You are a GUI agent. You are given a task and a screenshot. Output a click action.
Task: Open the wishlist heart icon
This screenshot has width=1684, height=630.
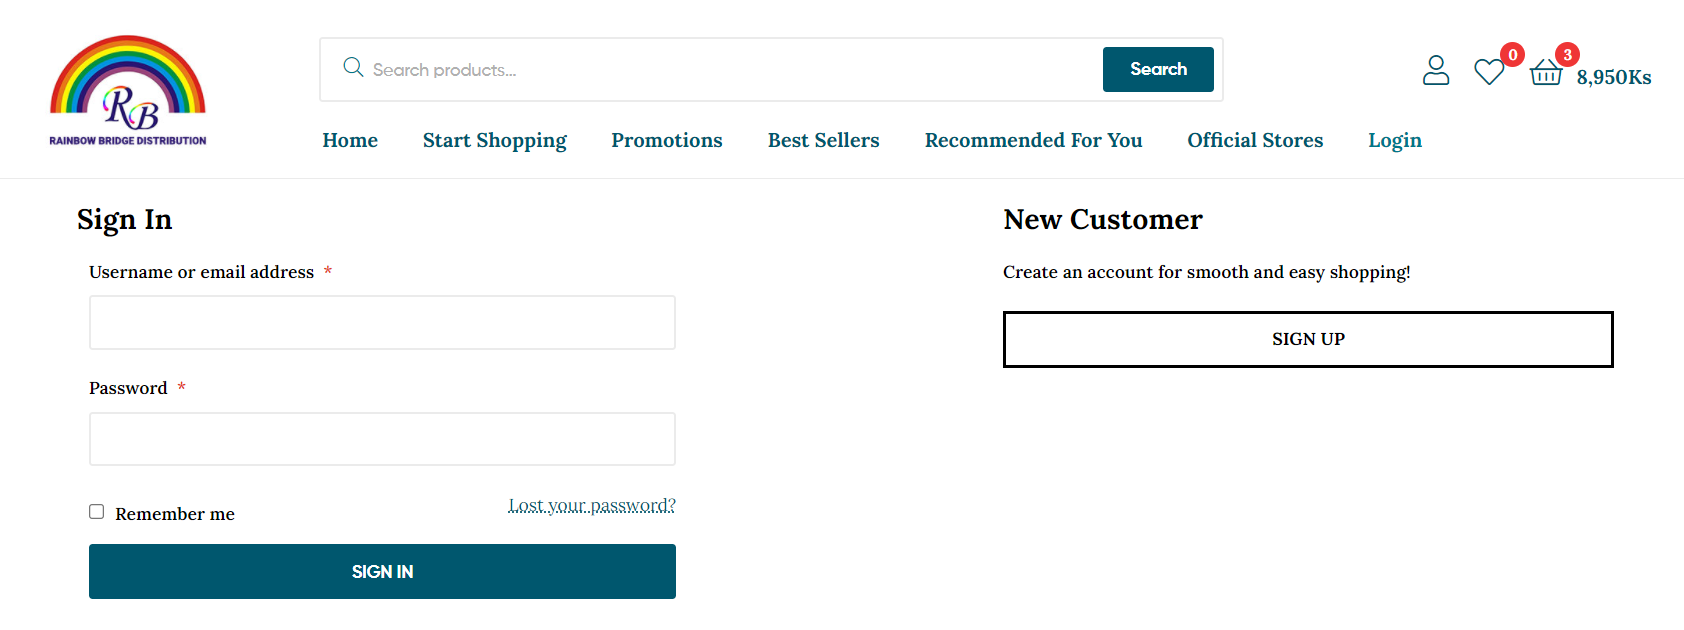pos(1489,72)
